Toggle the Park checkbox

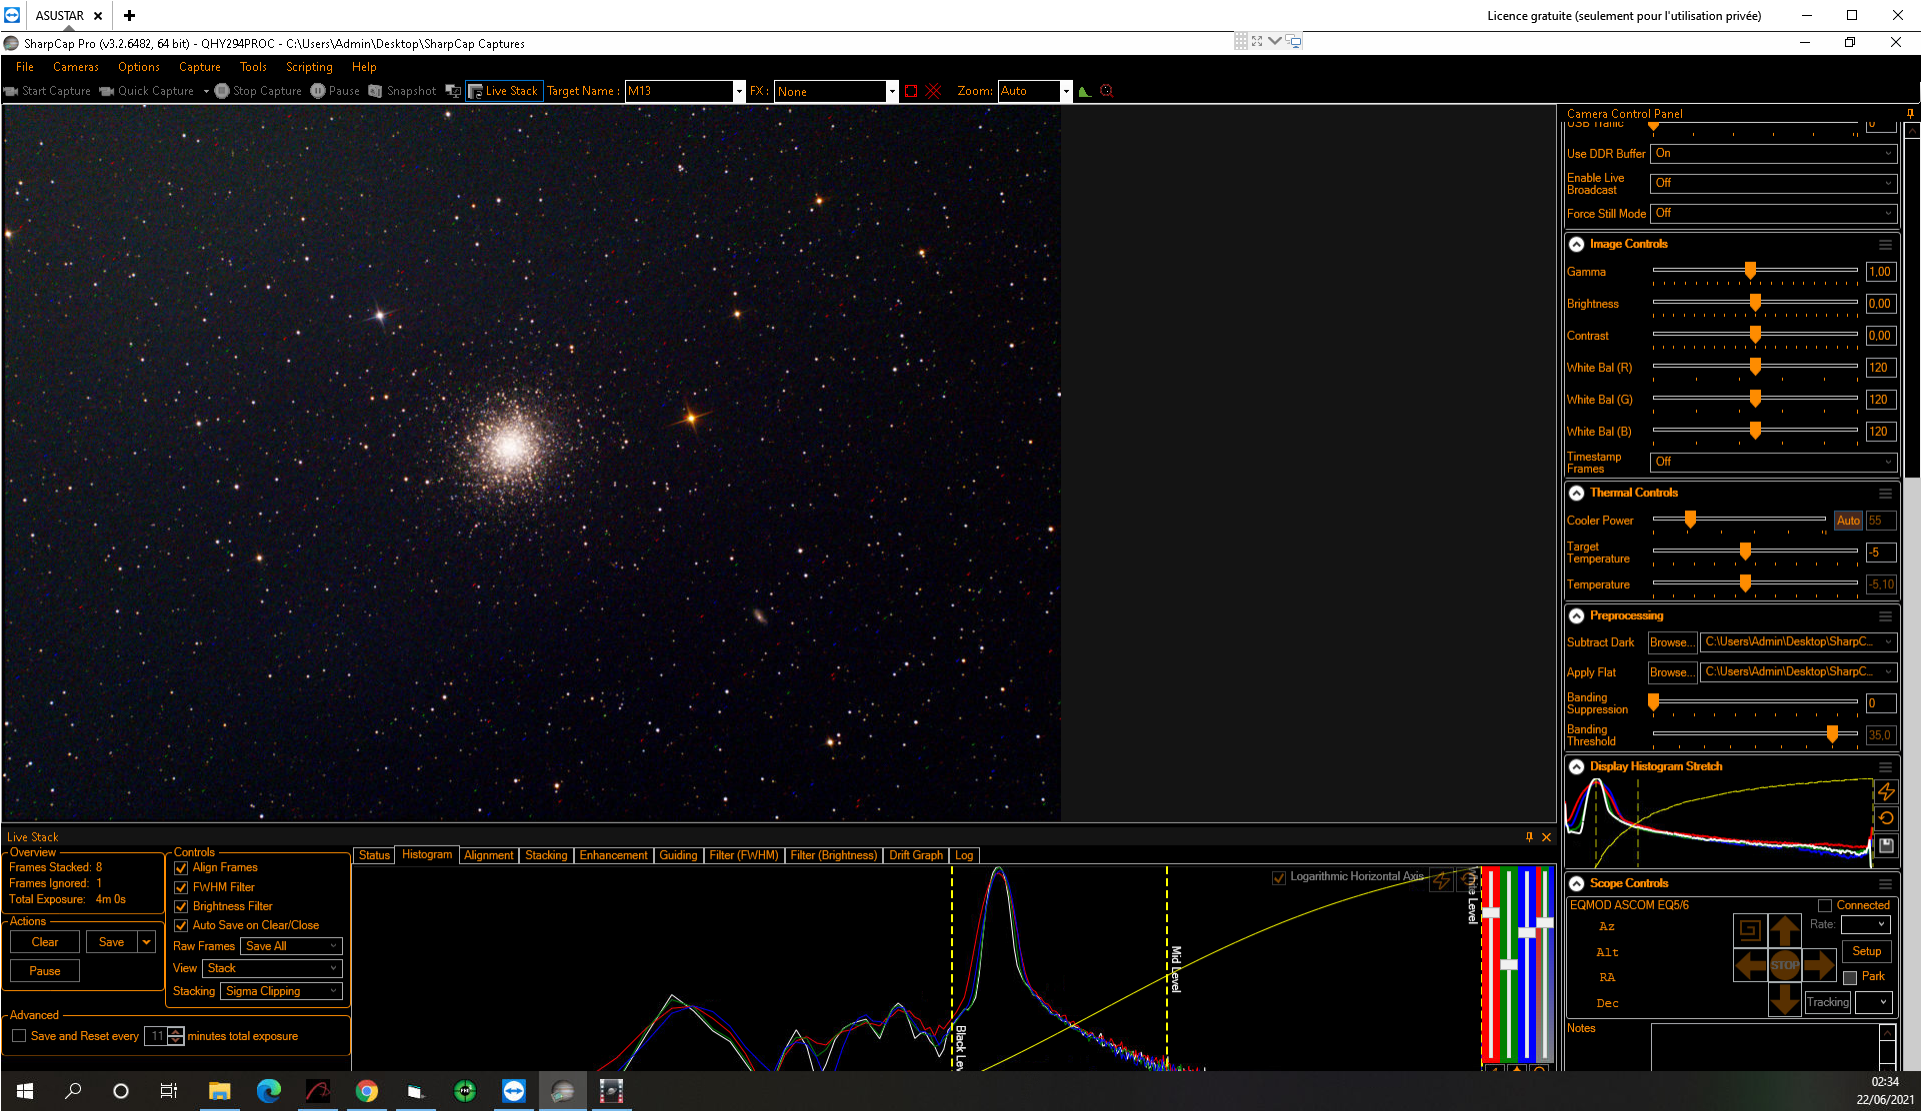tap(1850, 977)
